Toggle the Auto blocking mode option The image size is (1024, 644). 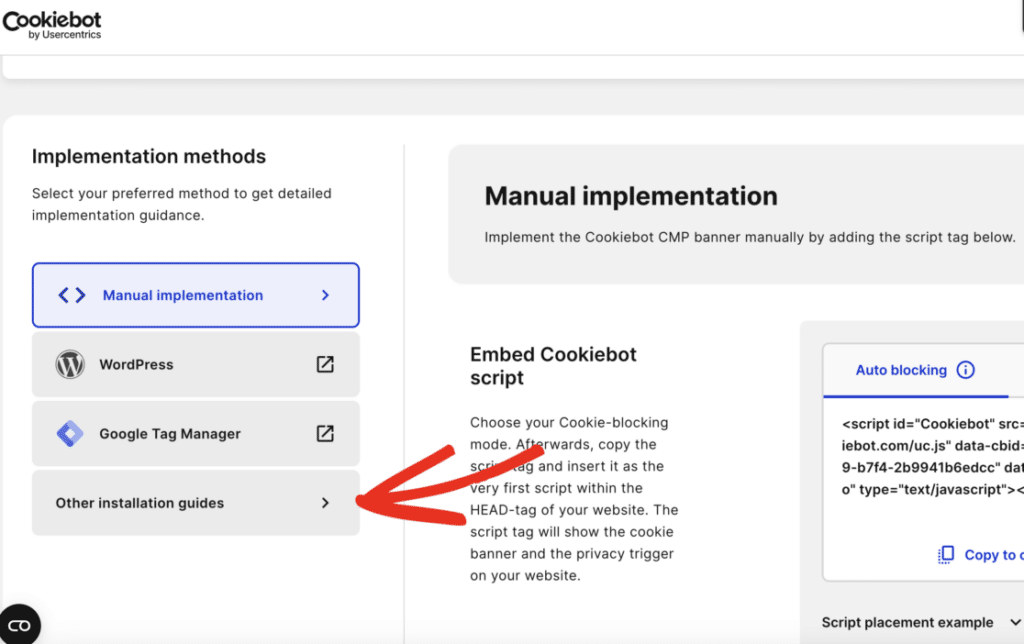click(x=902, y=369)
